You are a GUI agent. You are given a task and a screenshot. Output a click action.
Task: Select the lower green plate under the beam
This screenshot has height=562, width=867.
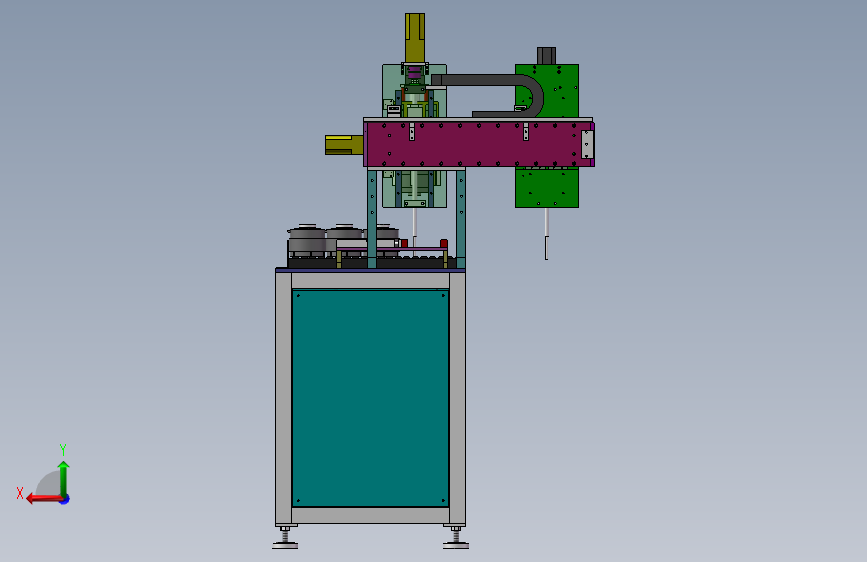tap(547, 188)
